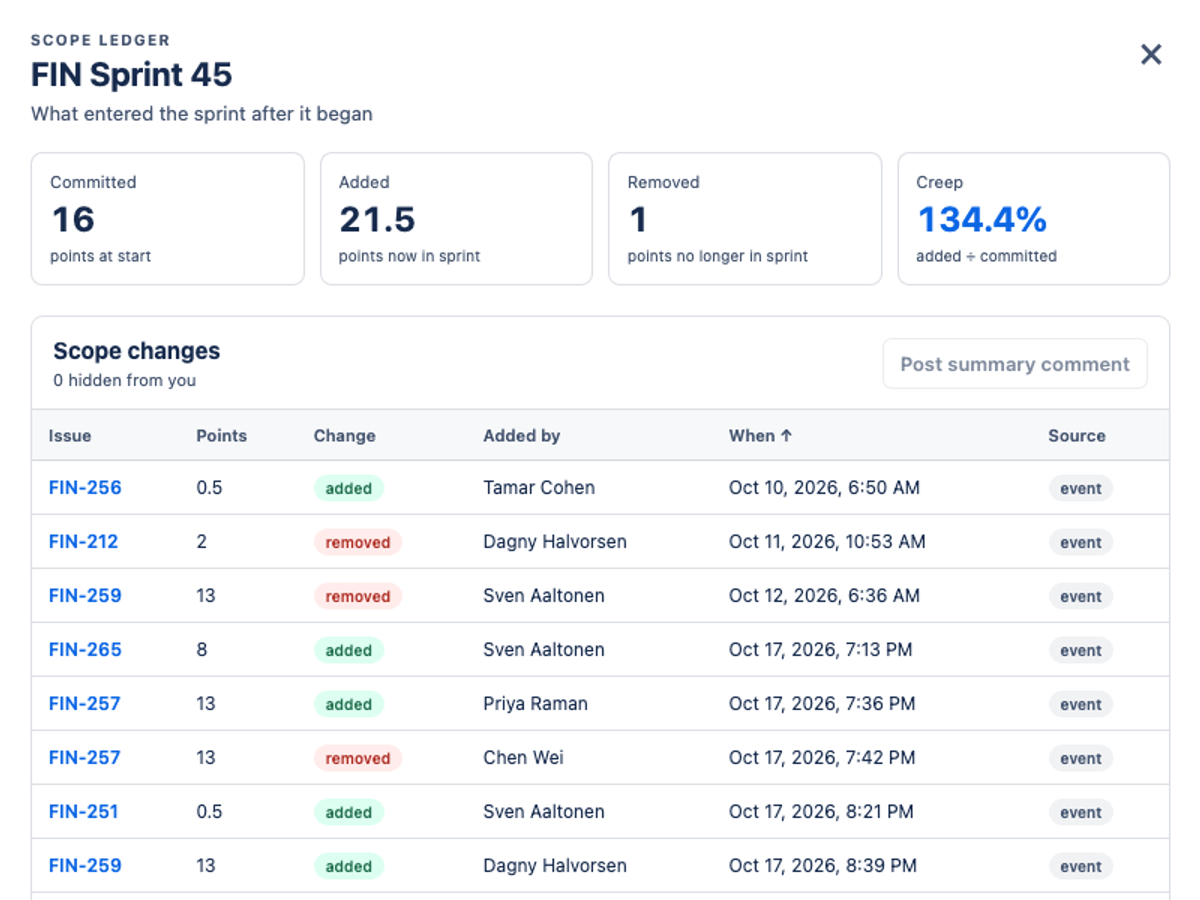
Task: Sort table by Issue column header
Action: (x=70, y=436)
